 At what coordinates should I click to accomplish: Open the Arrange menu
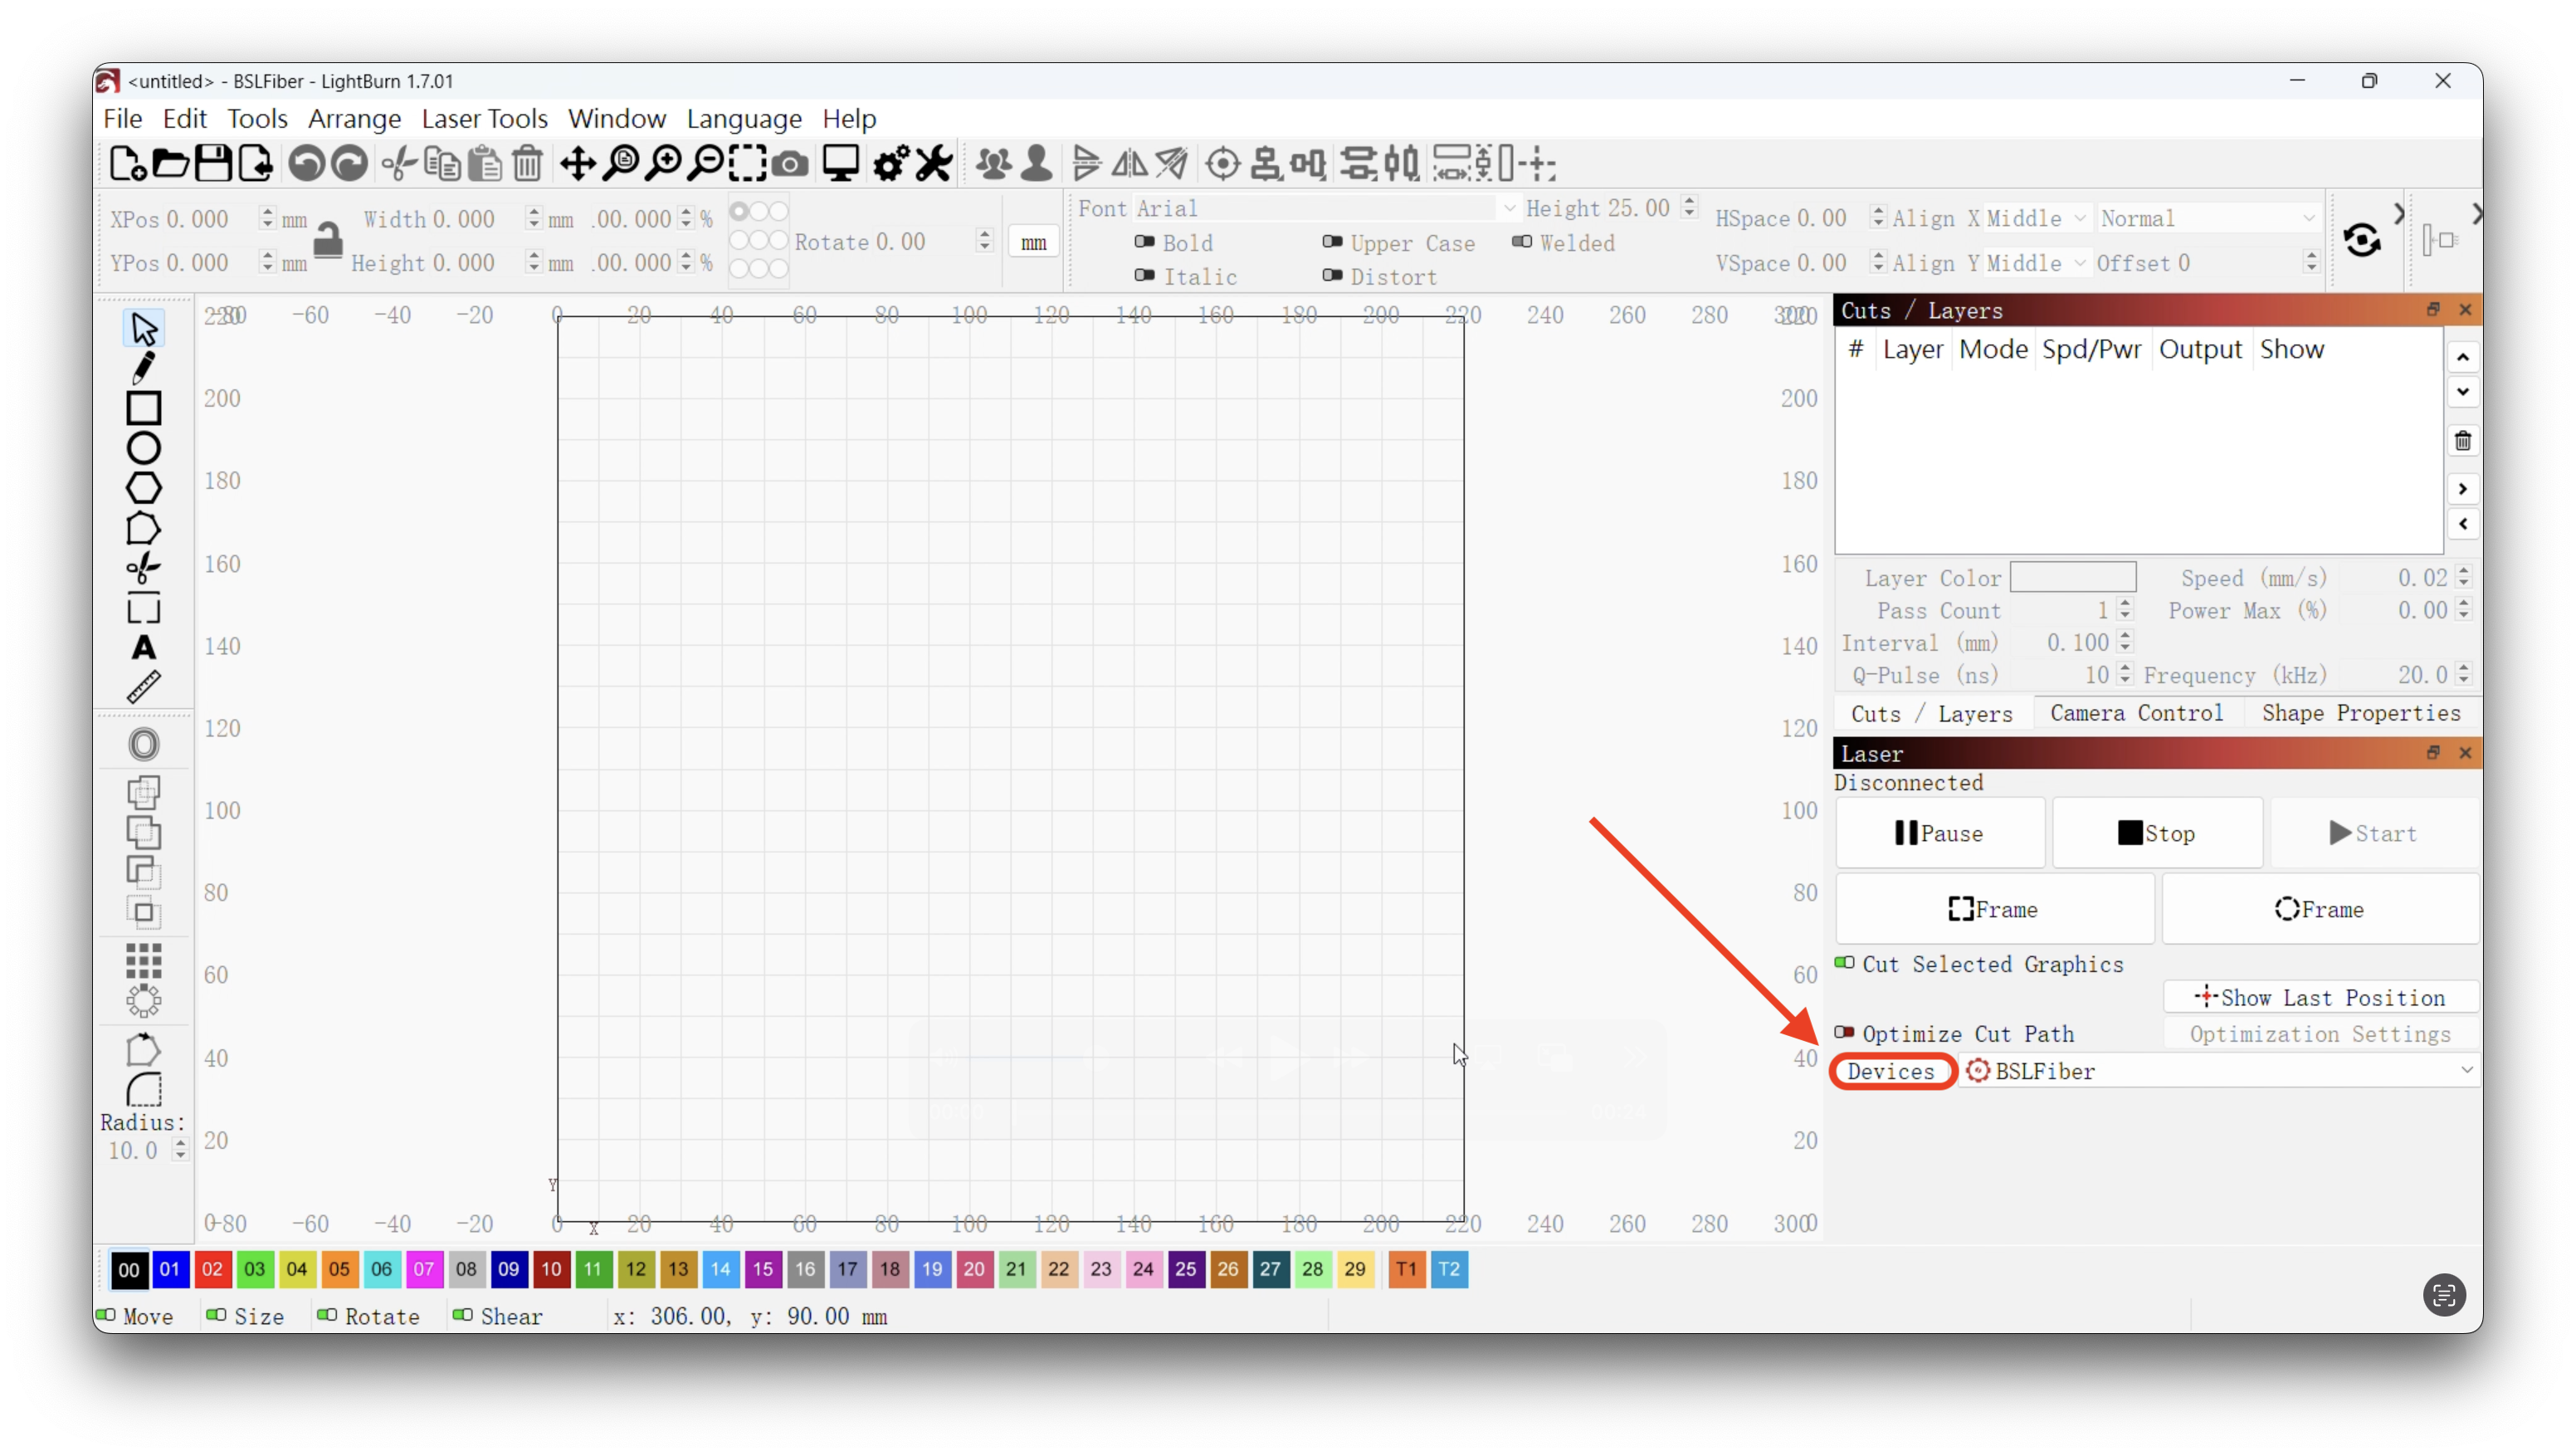click(x=354, y=118)
